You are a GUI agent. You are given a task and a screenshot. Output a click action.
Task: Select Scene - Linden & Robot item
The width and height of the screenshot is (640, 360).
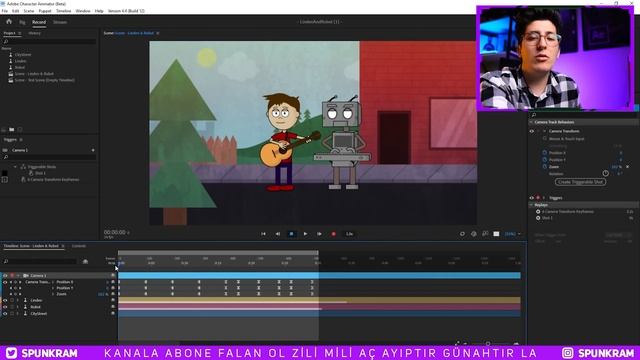tap(34, 74)
